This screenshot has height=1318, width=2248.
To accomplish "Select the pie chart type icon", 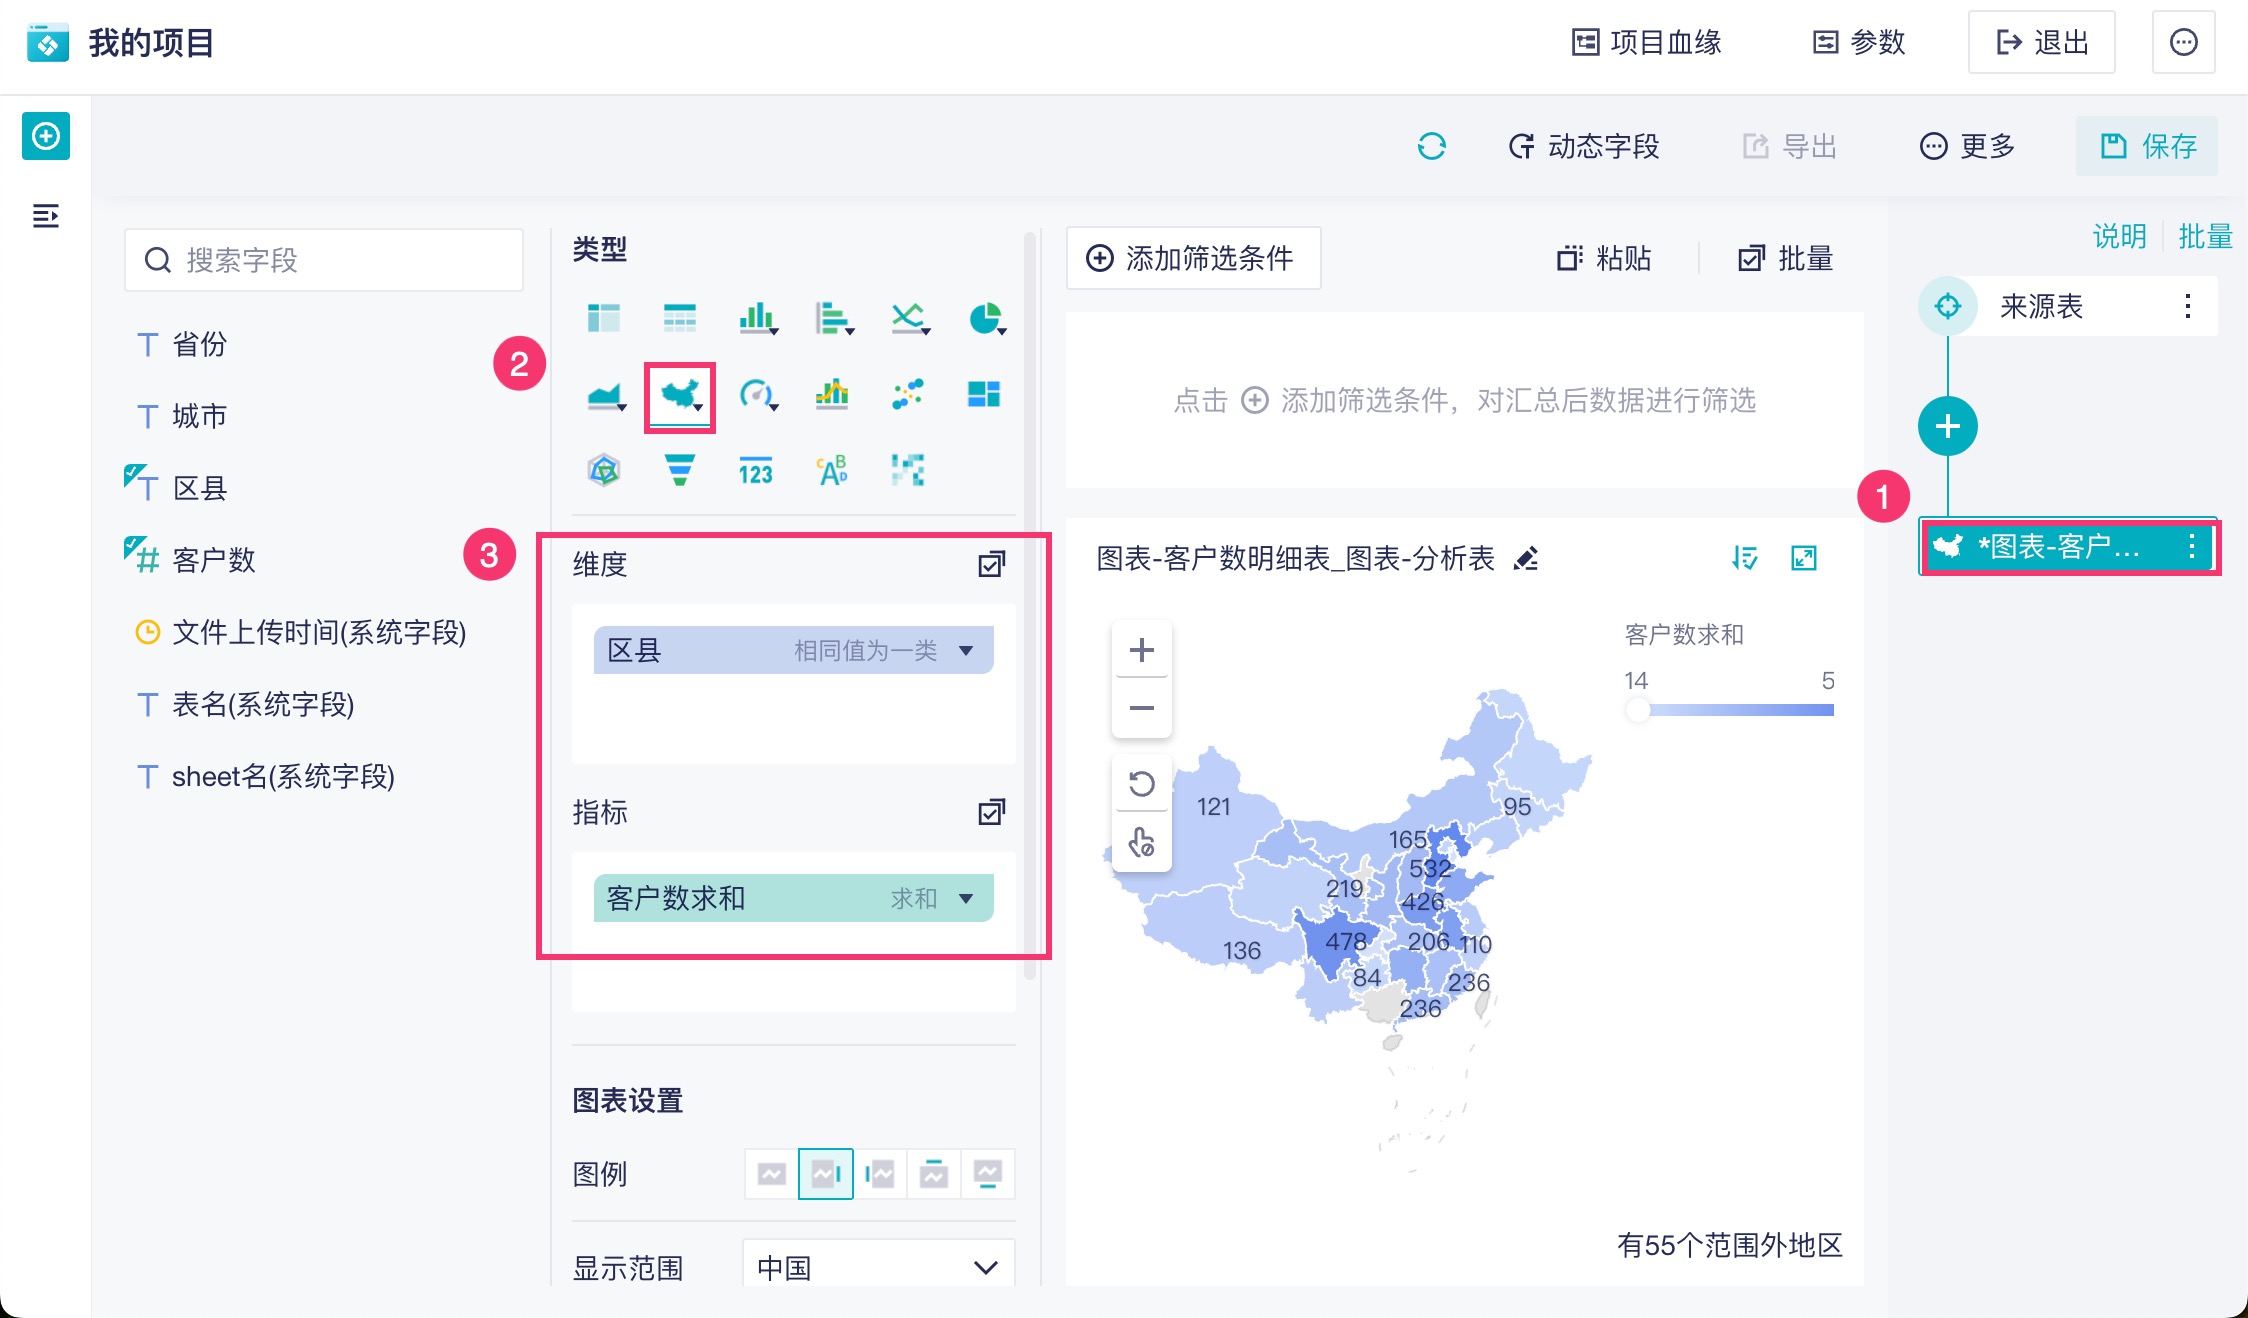I will tap(986, 319).
